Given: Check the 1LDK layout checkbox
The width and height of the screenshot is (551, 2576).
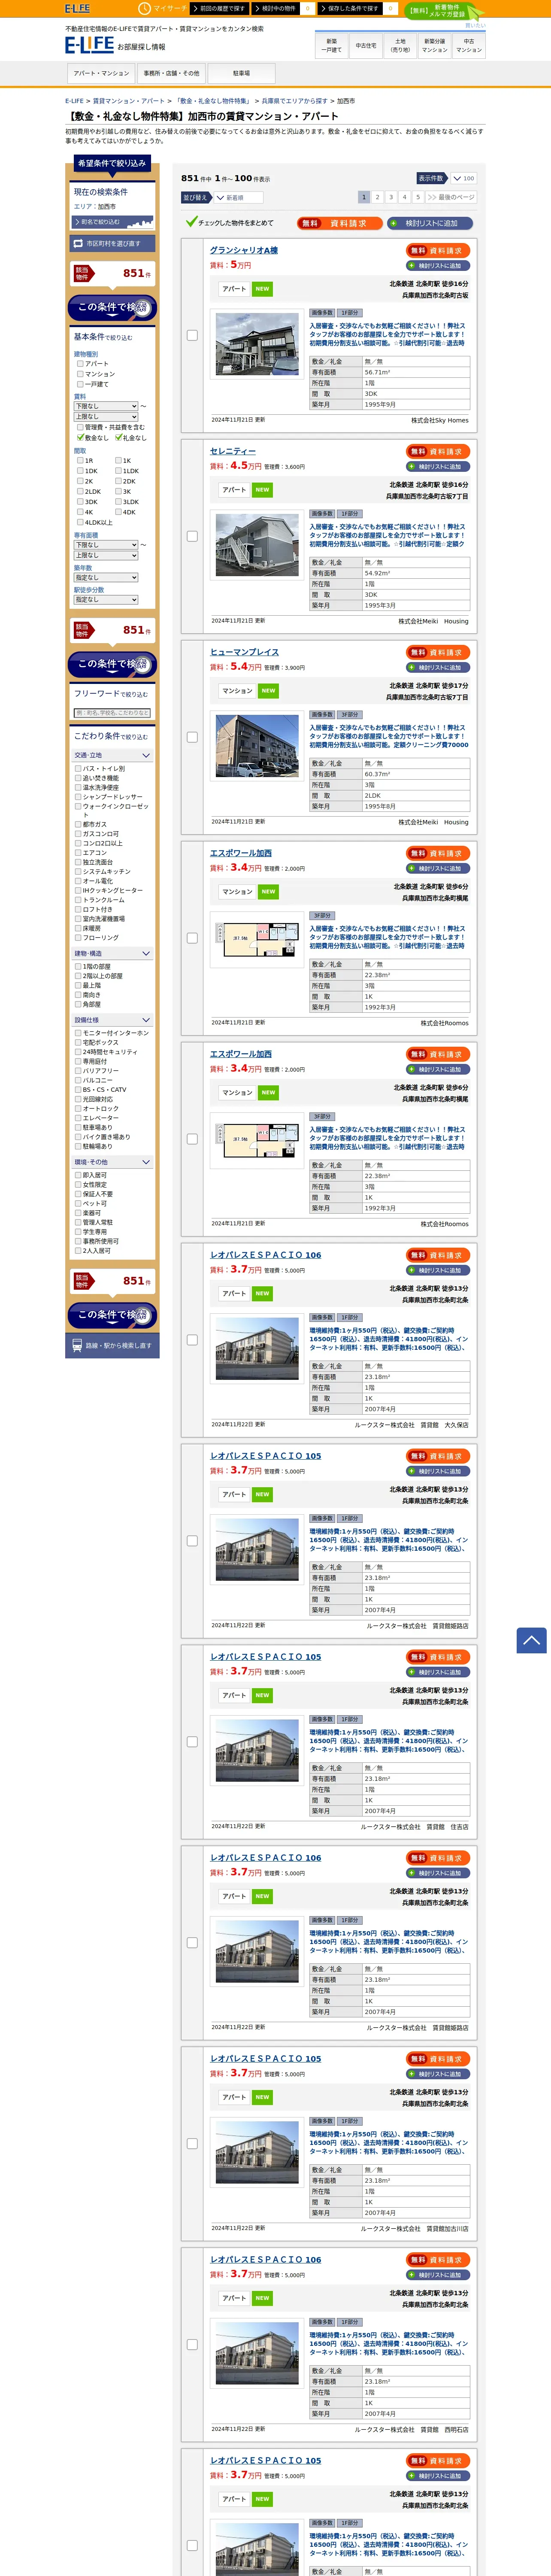Looking at the screenshot, I should (x=119, y=471).
